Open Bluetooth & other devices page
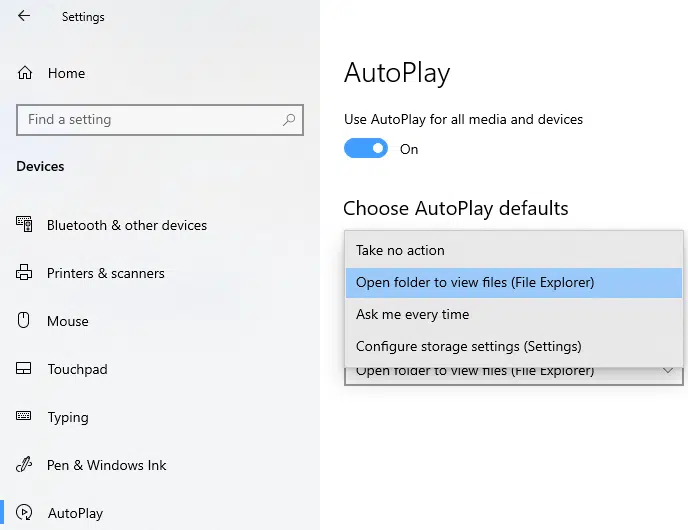 (127, 225)
